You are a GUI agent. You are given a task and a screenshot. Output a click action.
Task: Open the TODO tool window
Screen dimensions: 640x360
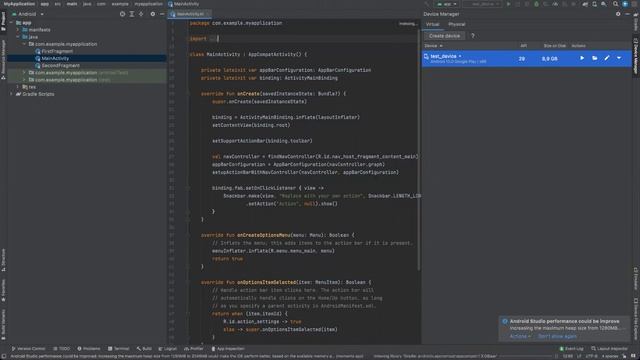point(62,349)
